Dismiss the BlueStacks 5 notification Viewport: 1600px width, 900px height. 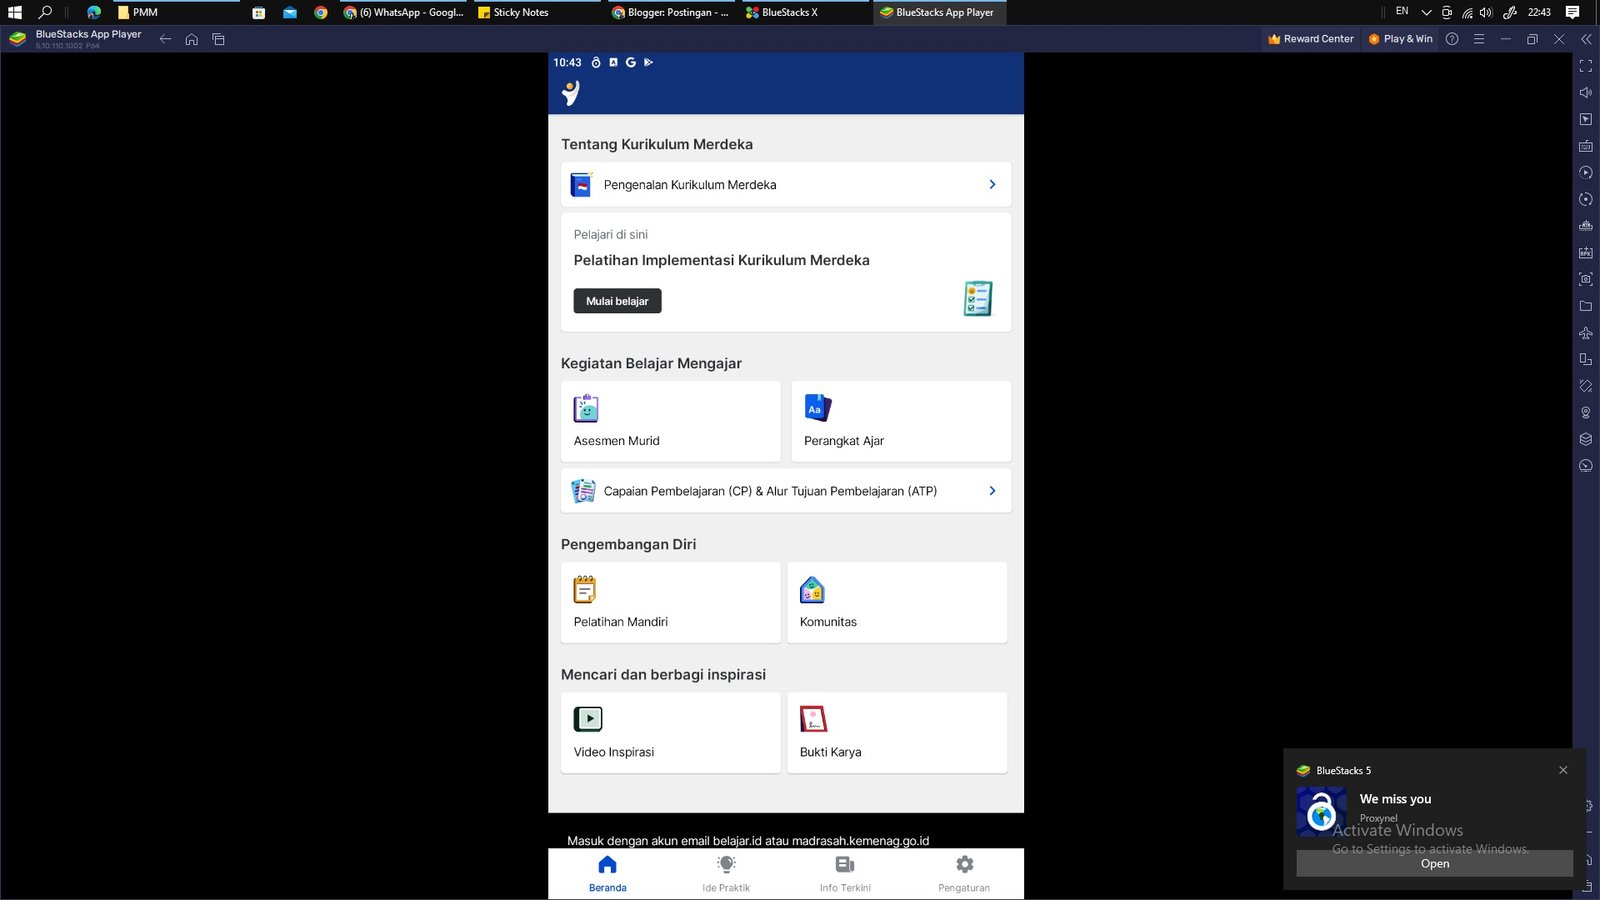1563,770
